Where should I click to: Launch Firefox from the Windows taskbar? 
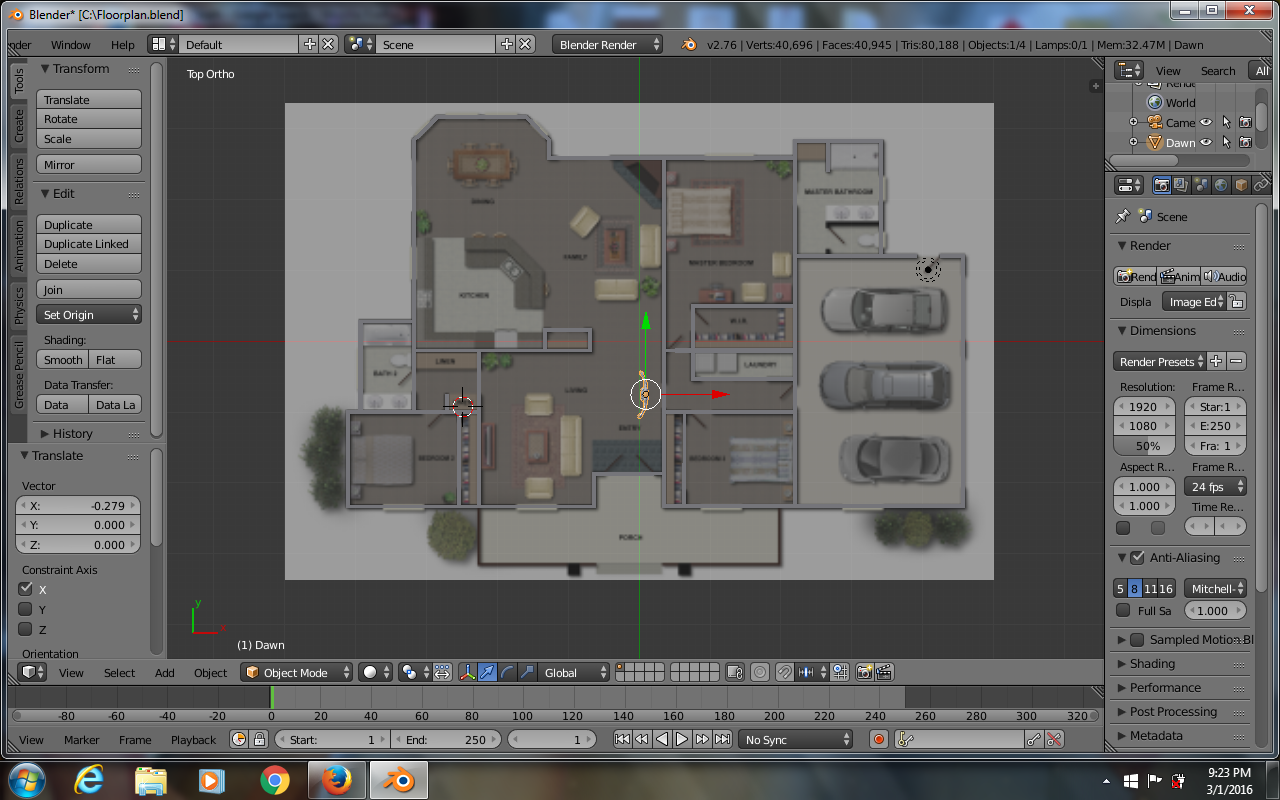pos(337,780)
